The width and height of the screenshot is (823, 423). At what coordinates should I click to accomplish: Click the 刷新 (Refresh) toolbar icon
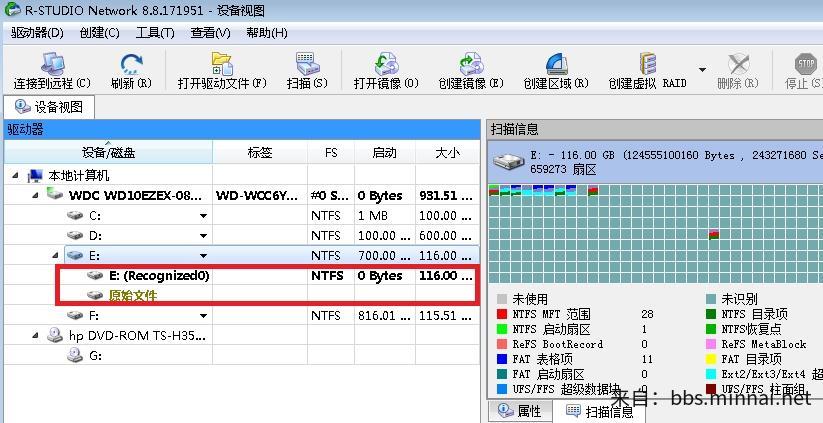click(131, 64)
